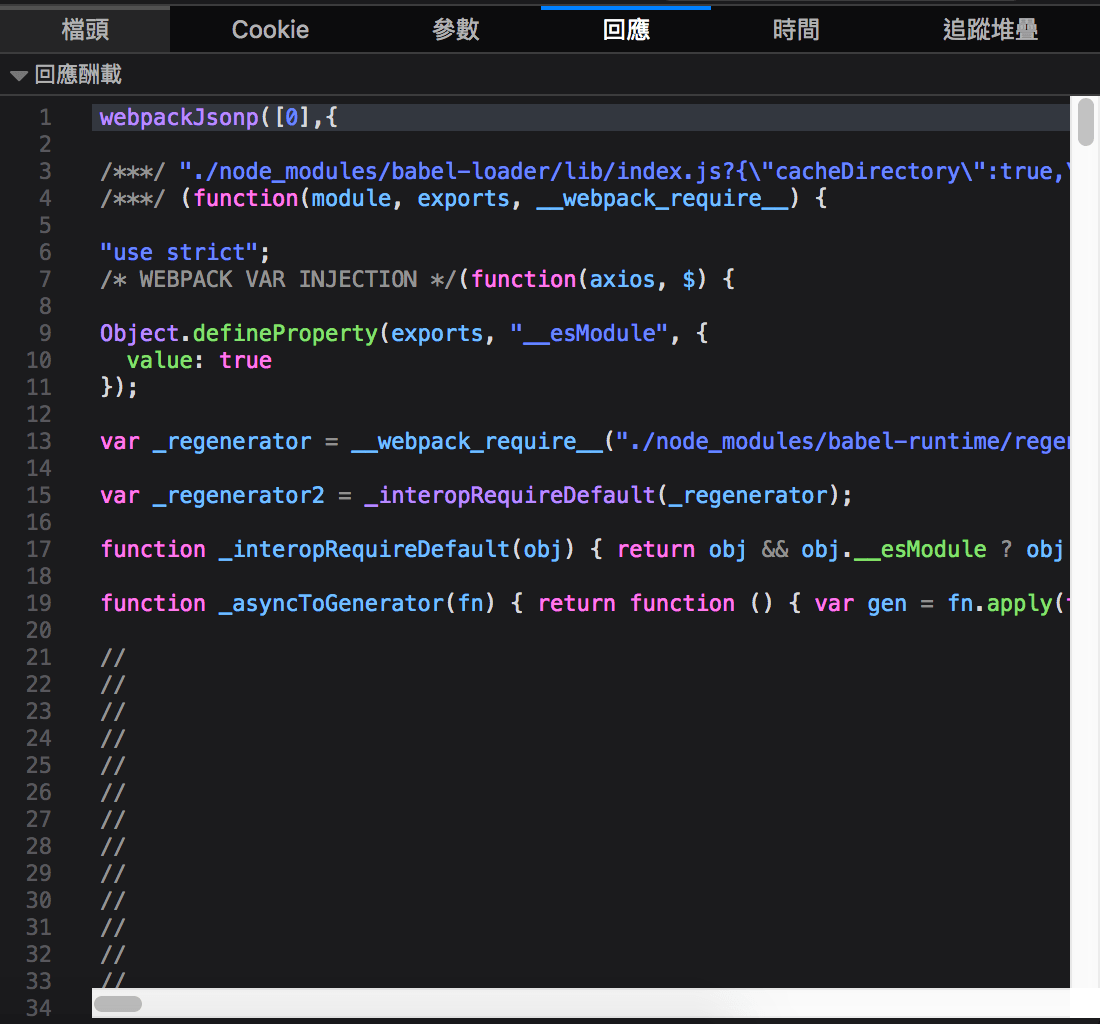Click the vertical scrollbar thumb
This screenshot has height=1024, width=1100.
tap(1086, 122)
